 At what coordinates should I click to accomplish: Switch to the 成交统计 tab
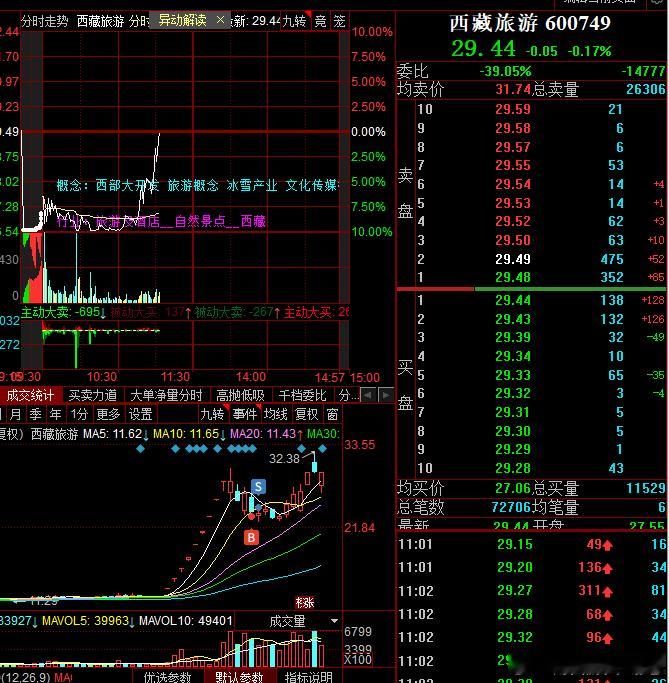tap(30, 395)
